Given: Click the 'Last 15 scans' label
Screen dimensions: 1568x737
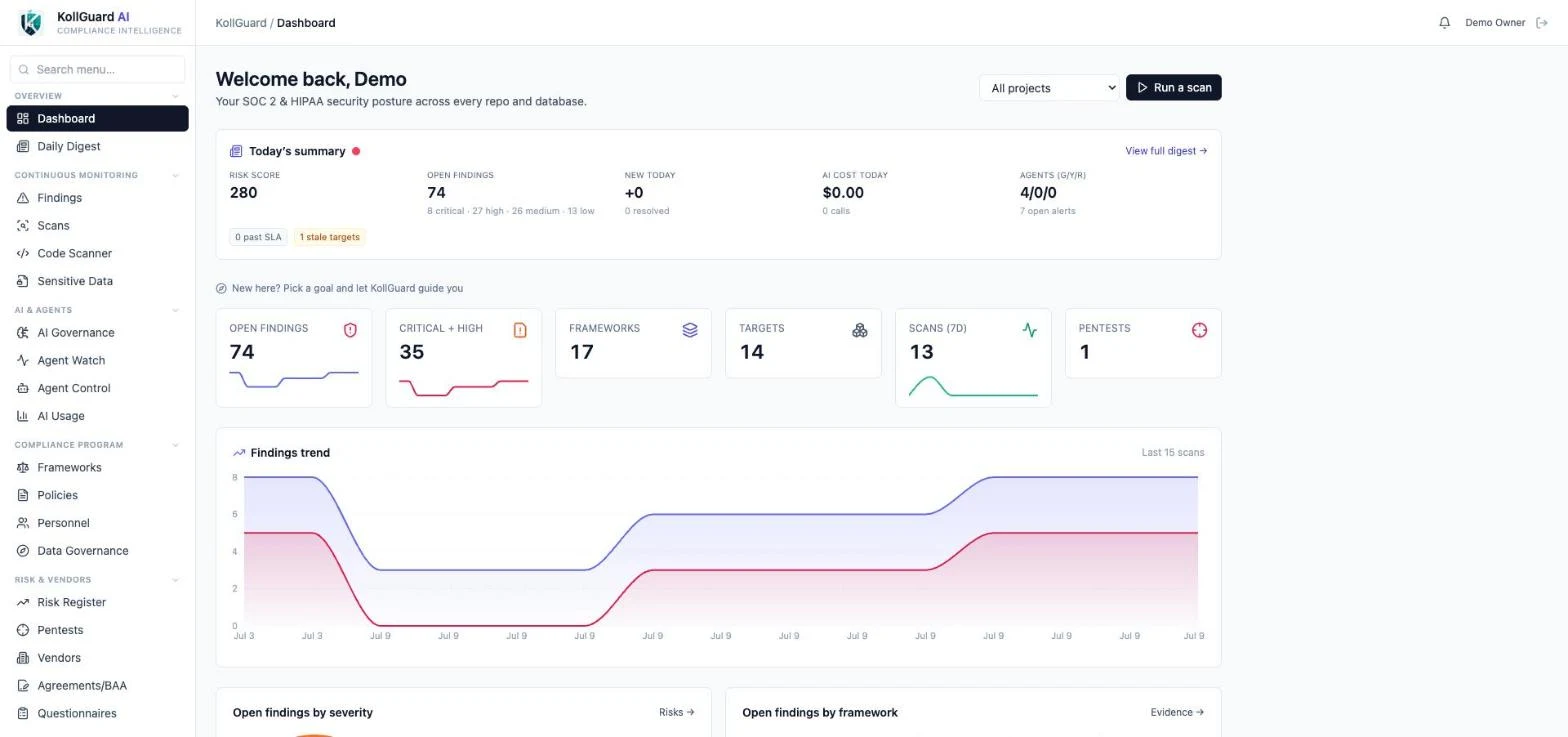Looking at the screenshot, I should [x=1173, y=453].
